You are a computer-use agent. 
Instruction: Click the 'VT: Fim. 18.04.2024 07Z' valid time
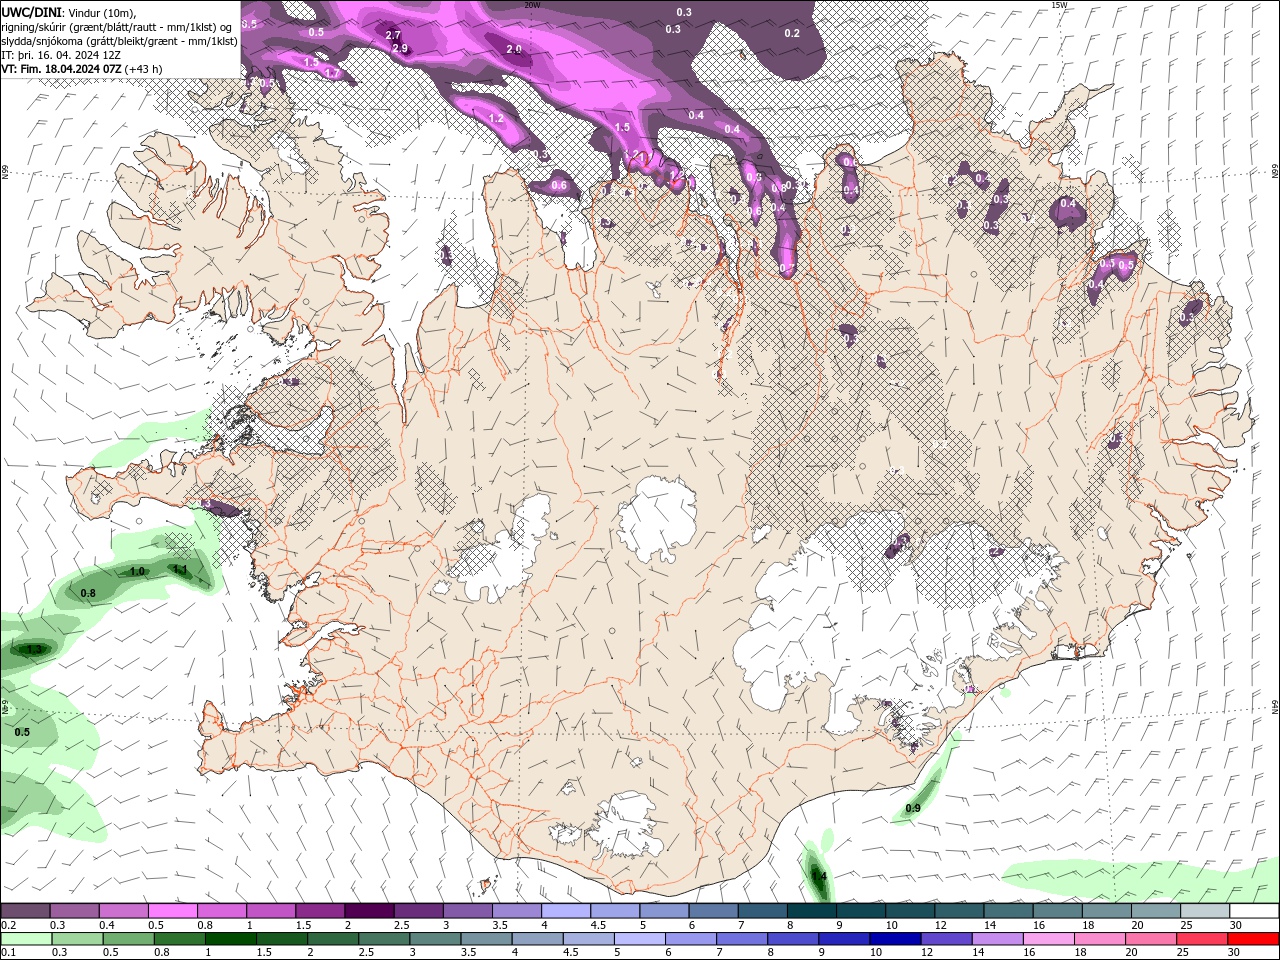pyautogui.click(x=61, y=69)
